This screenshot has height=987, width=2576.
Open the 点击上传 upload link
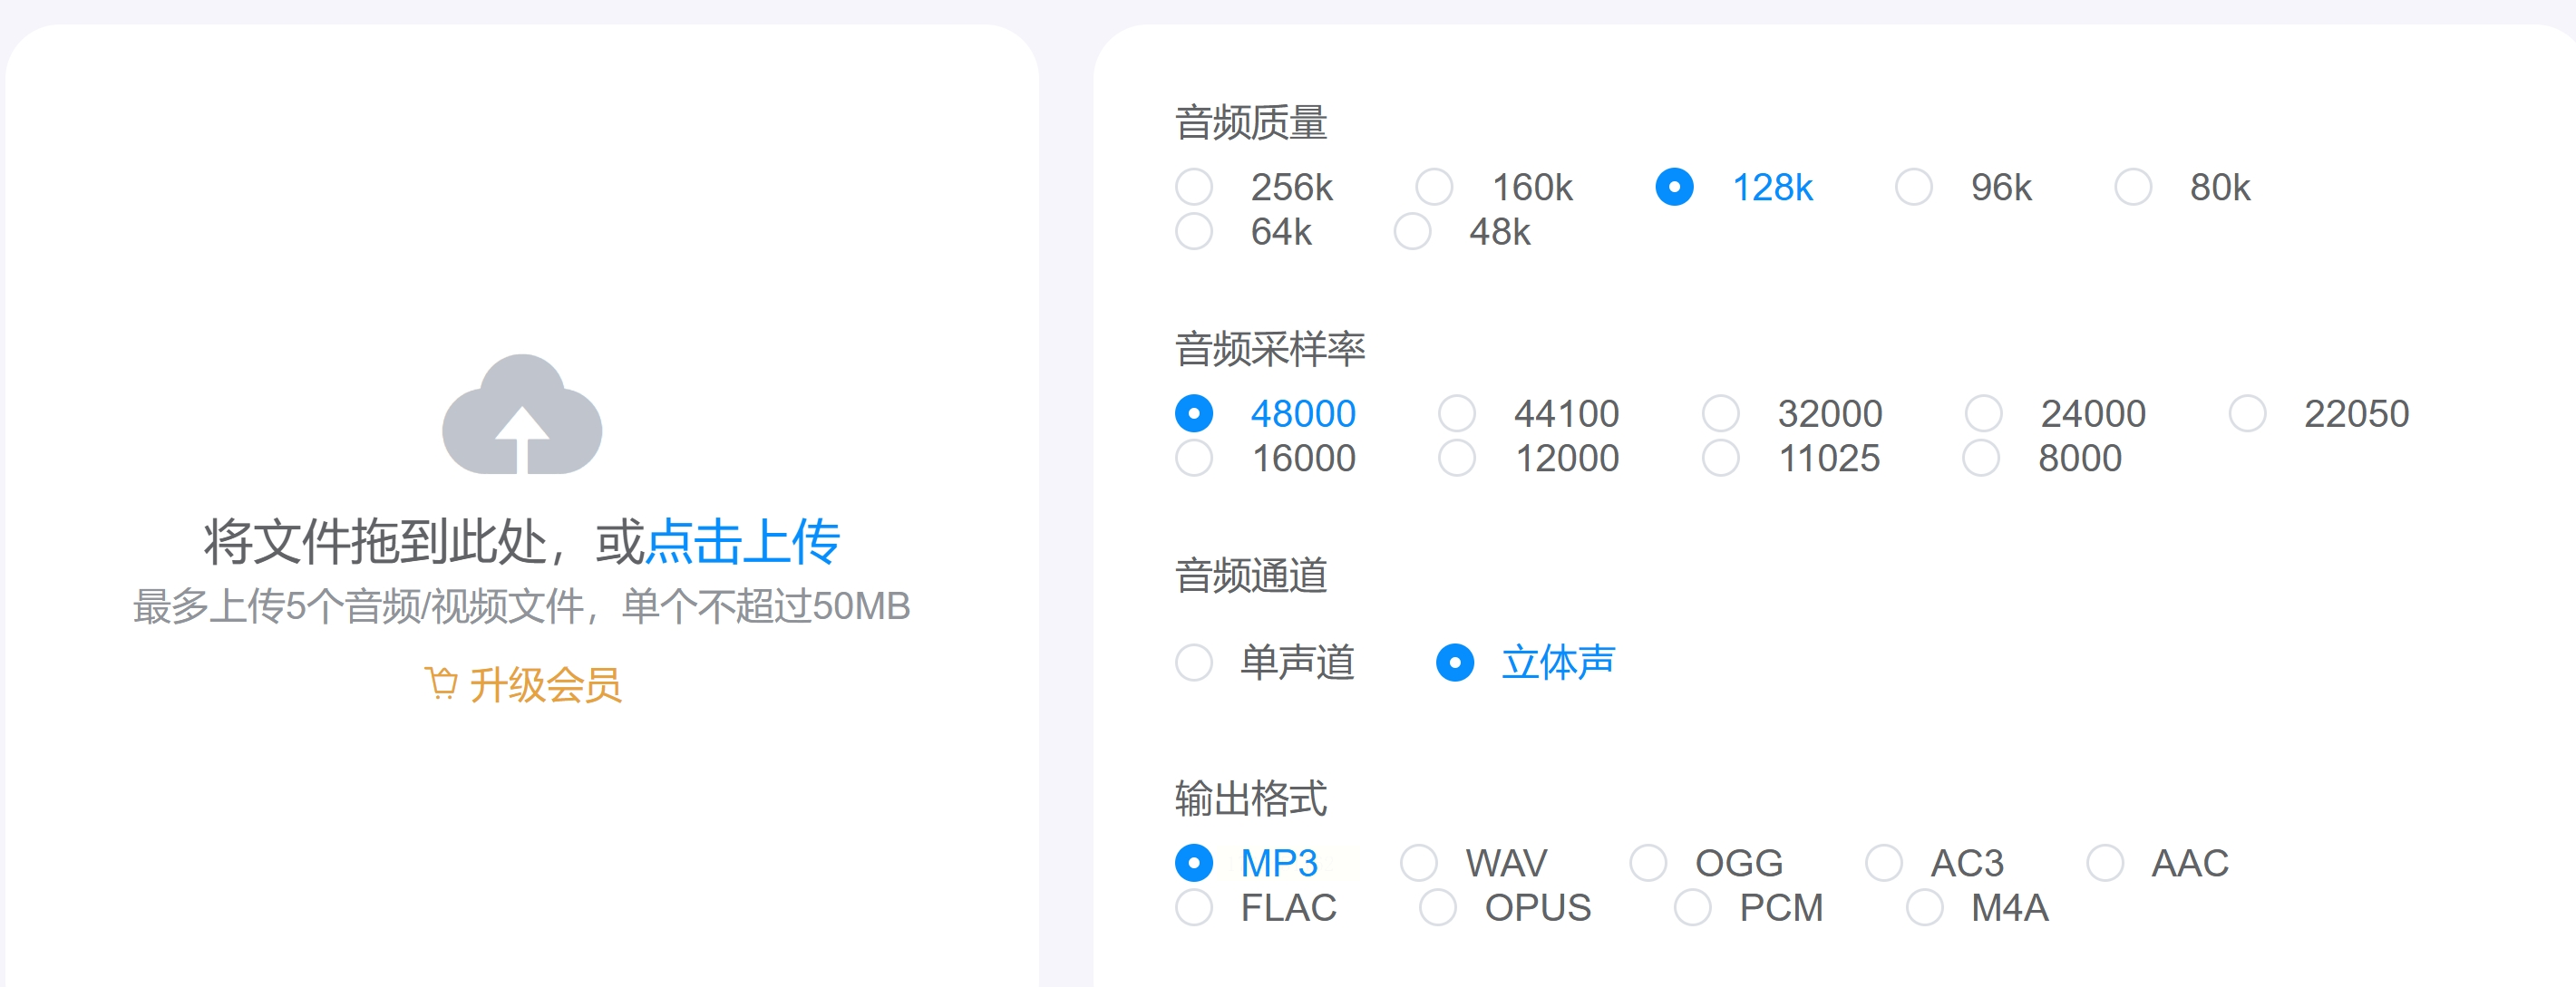tap(743, 542)
